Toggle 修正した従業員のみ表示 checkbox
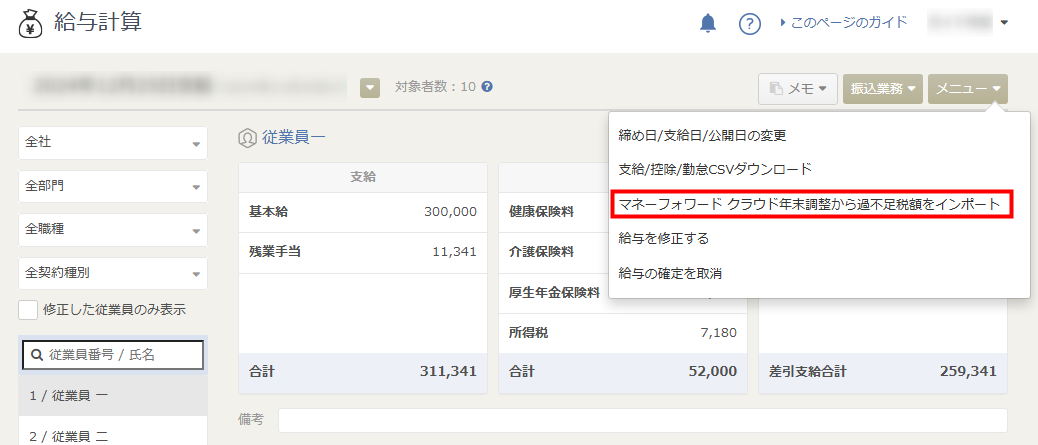The image size is (1038, 445). coord(29,310)
